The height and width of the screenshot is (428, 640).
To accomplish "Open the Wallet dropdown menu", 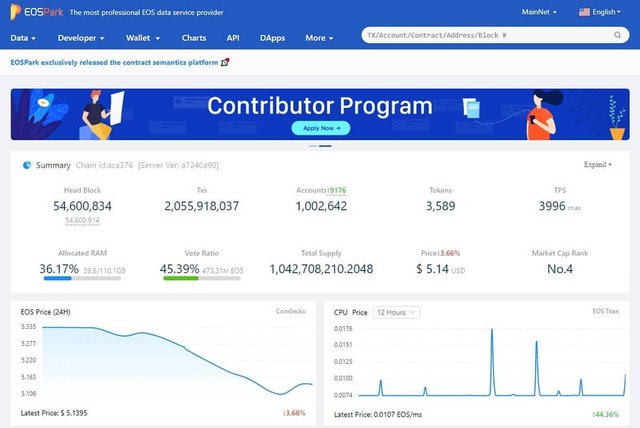I will pyautogui.click(x=142, y=38).
